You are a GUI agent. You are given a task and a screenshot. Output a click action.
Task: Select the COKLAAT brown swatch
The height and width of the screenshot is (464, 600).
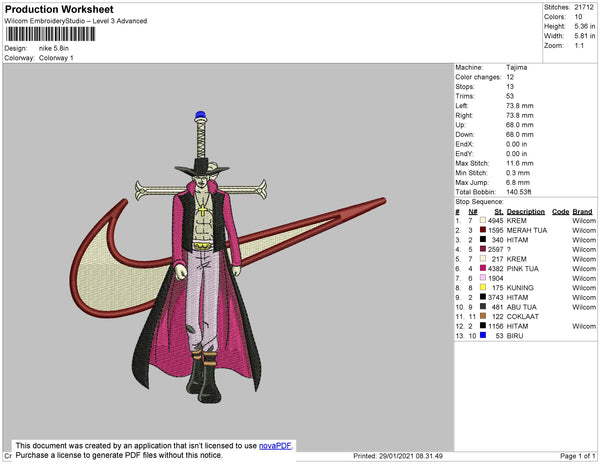point(483,316)
